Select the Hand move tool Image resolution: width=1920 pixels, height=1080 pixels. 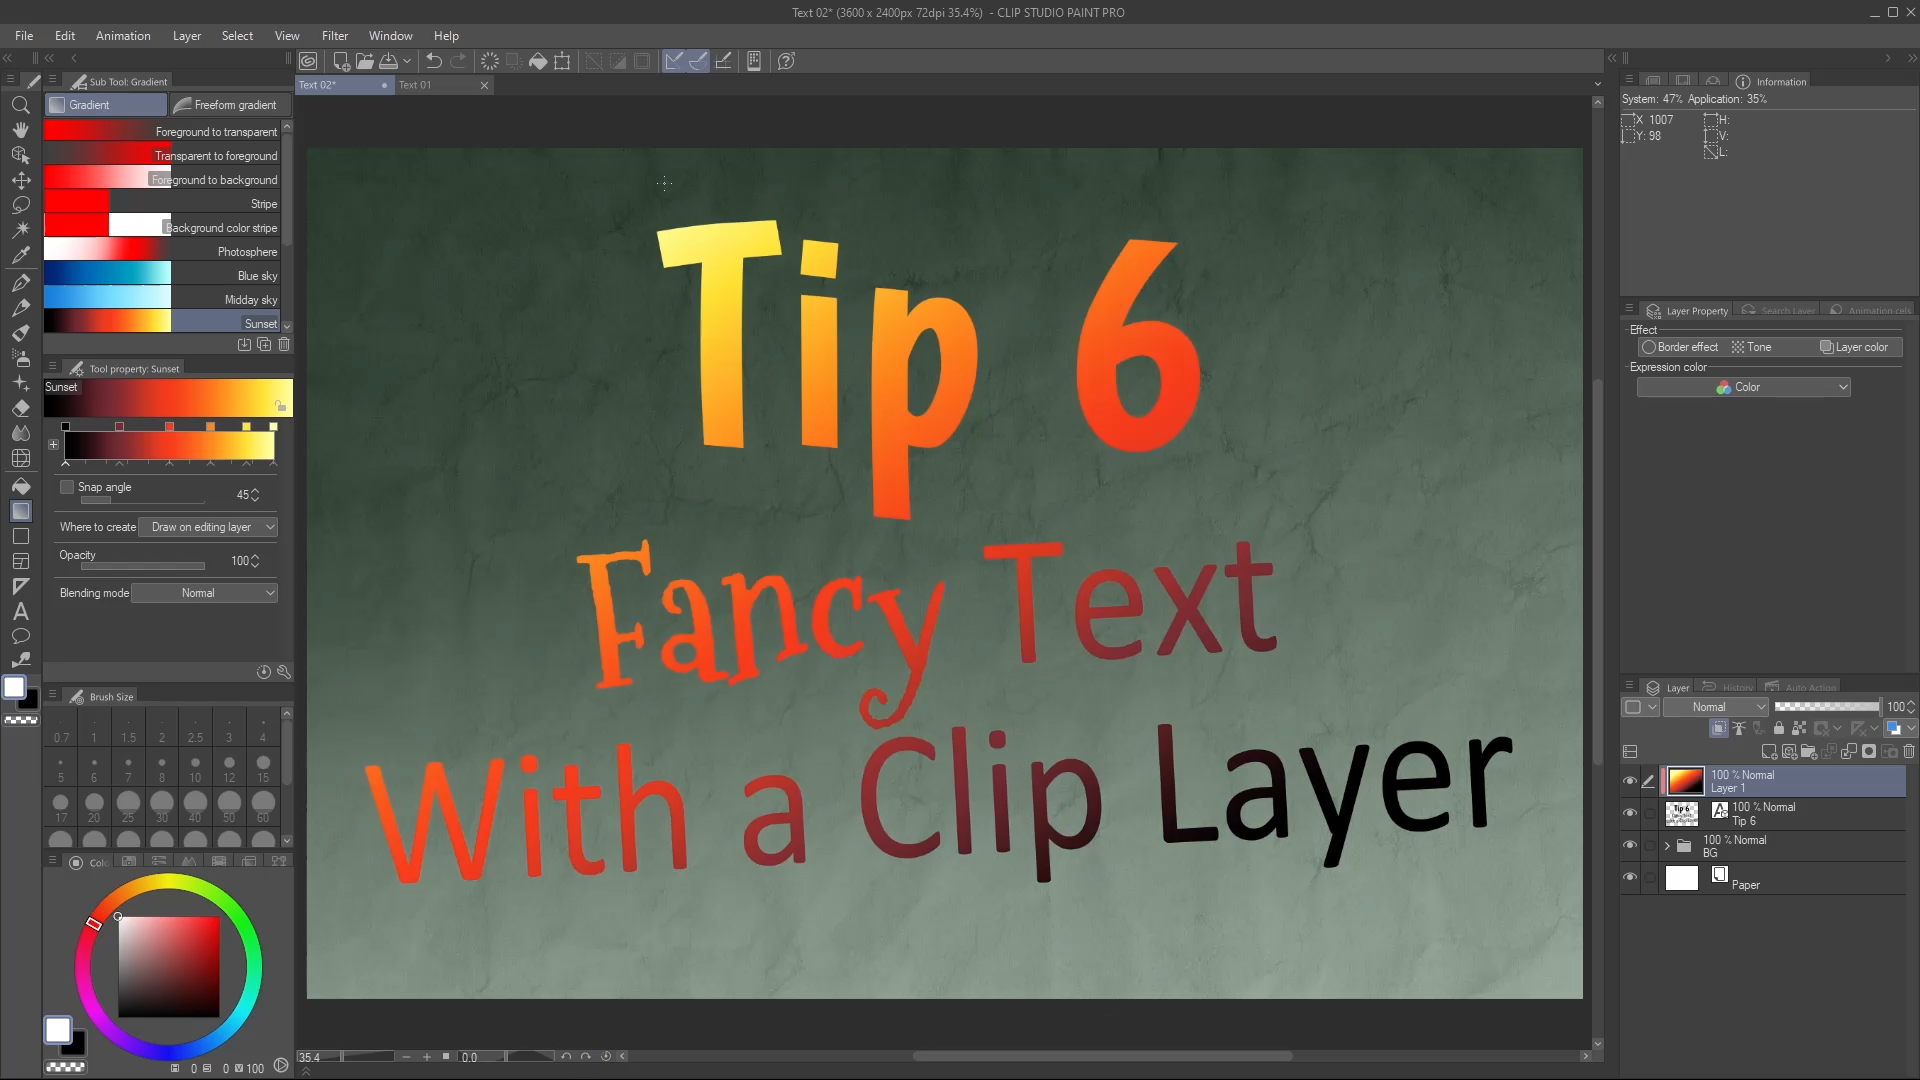[20, 130]
